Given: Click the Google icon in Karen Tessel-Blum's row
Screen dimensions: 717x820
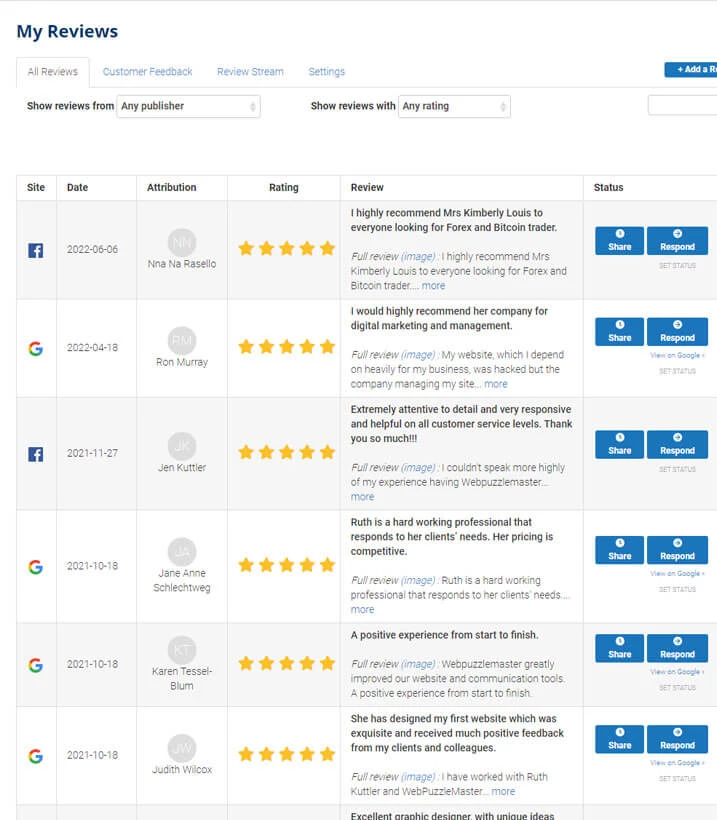Looking at the screenshot, I should 36,665.
